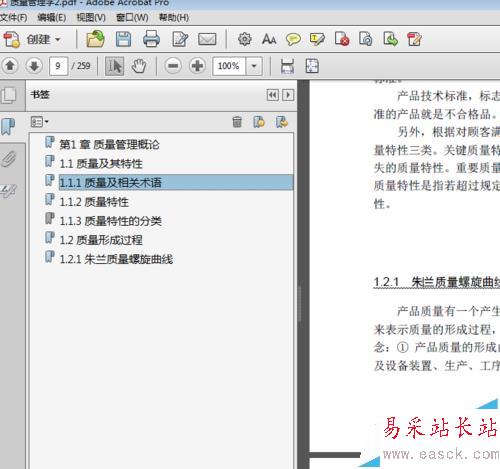Select bookmark 第1 章 质量管理概论
Image resolution: width=500 pixels, height=469 pixels.
click(x=109, y=144)
